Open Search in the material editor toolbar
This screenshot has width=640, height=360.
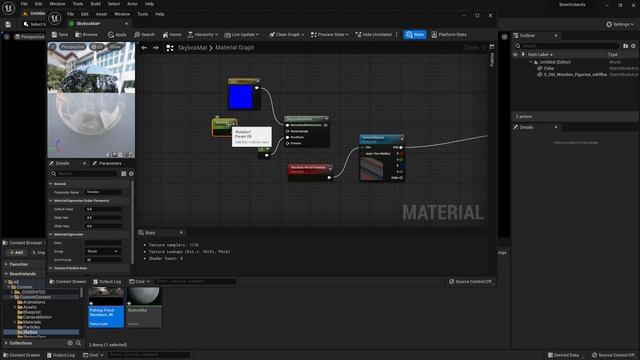(144, 35)
